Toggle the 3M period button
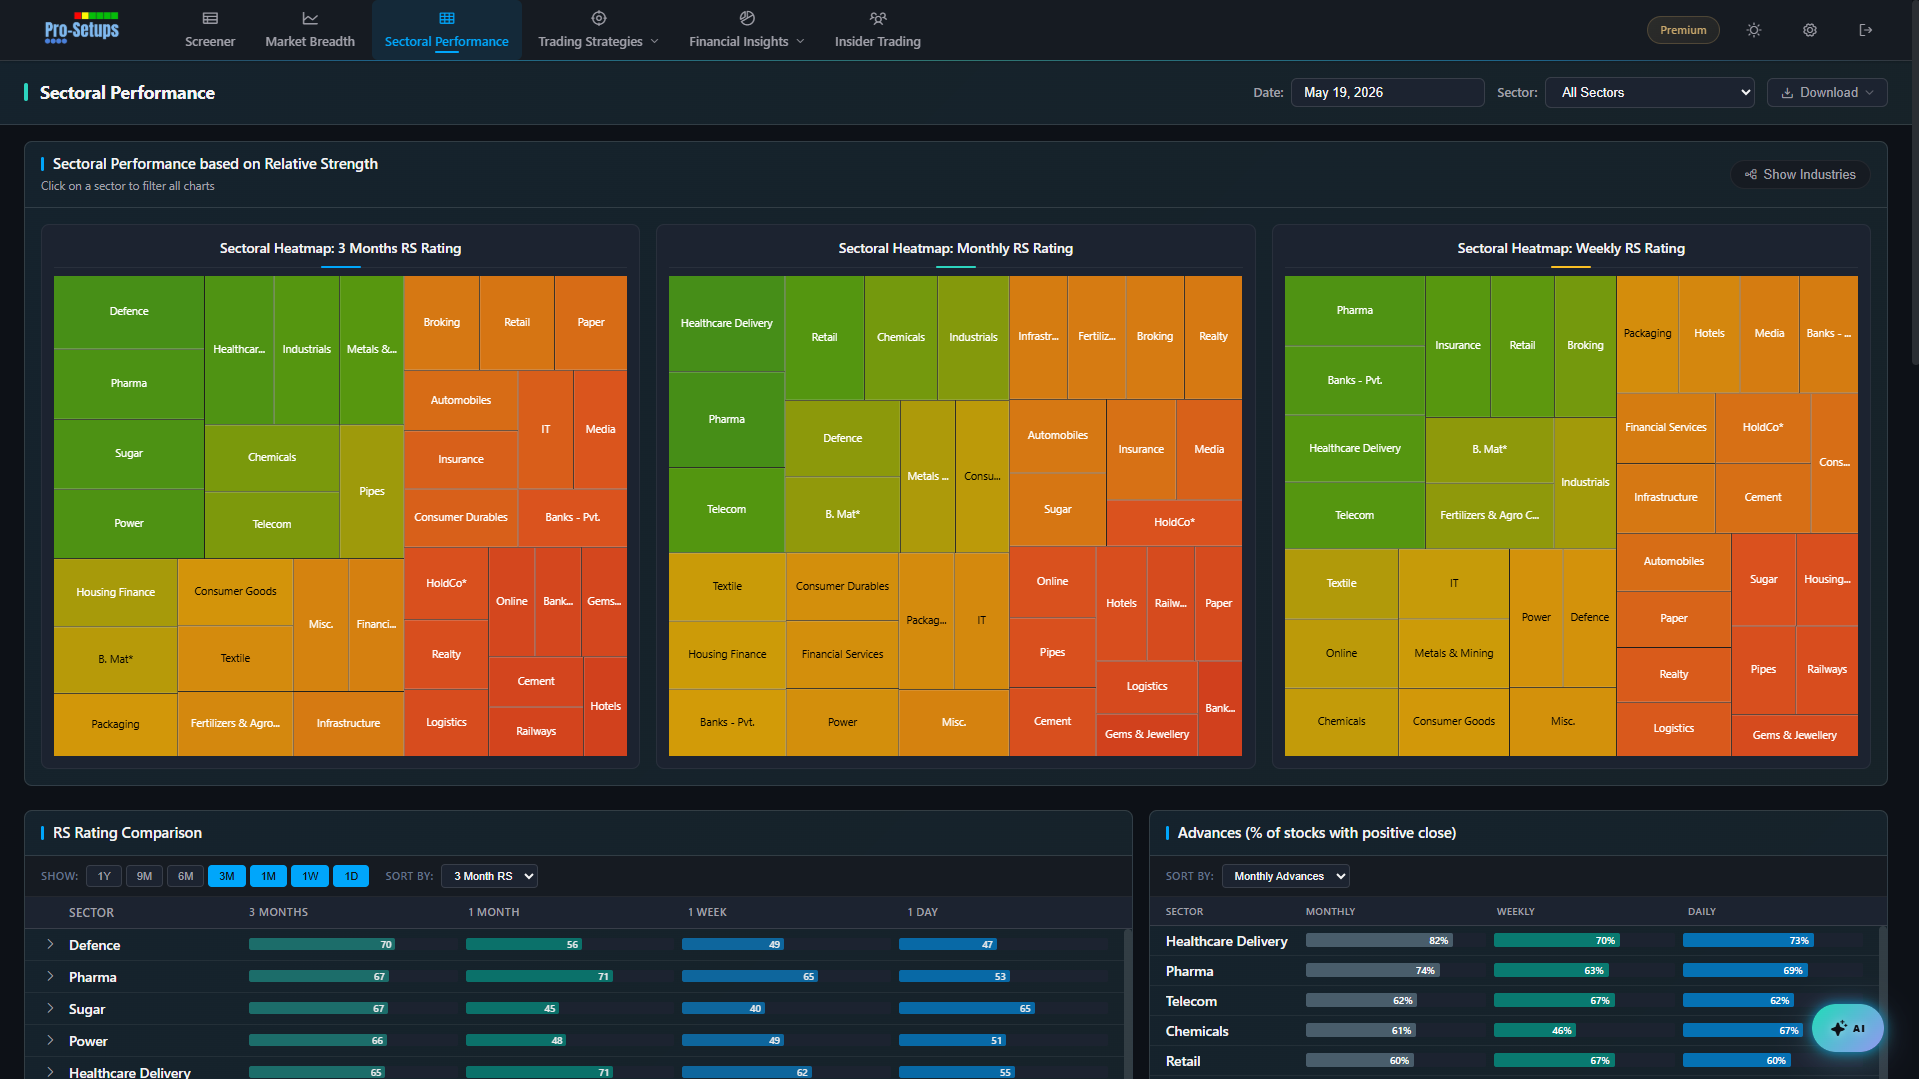Viewport: 1919px width, 1079px height. click(x=227, y=876)
